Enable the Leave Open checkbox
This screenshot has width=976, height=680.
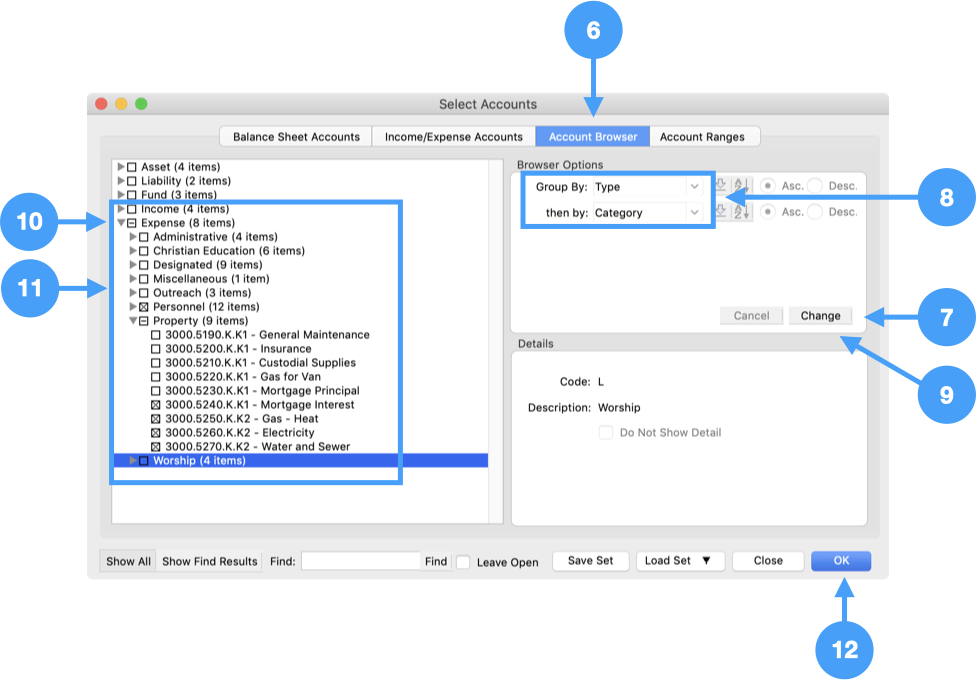click(x=463, y=562)
